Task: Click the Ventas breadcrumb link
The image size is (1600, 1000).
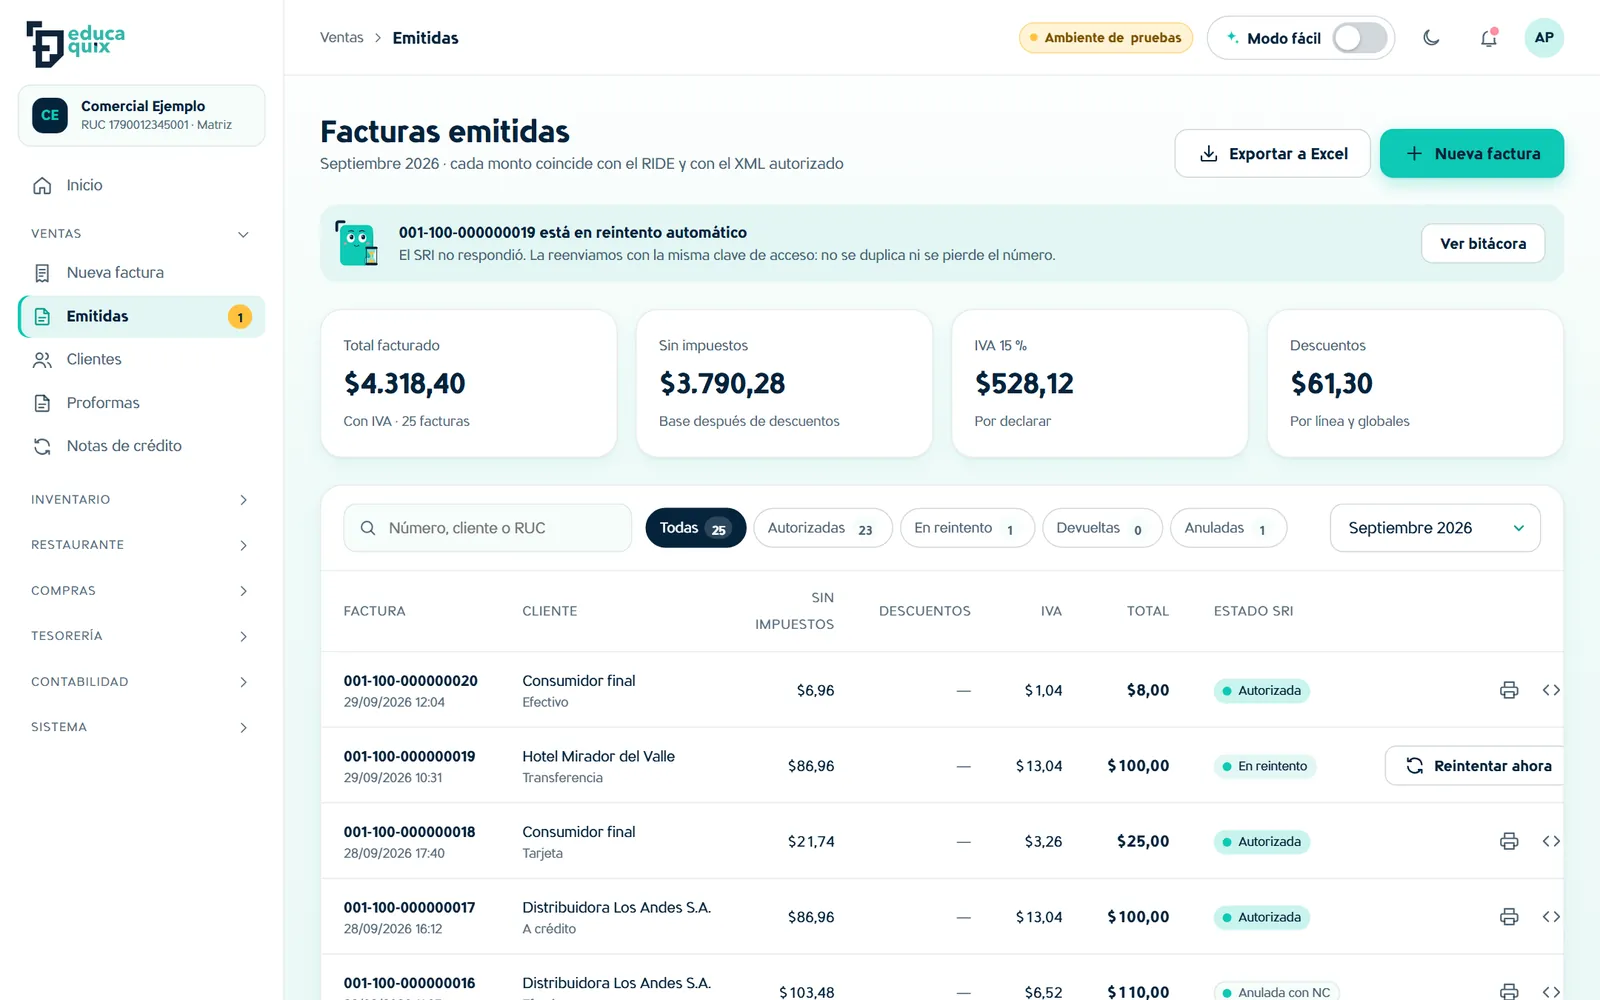Action: [x=342, y=38]
